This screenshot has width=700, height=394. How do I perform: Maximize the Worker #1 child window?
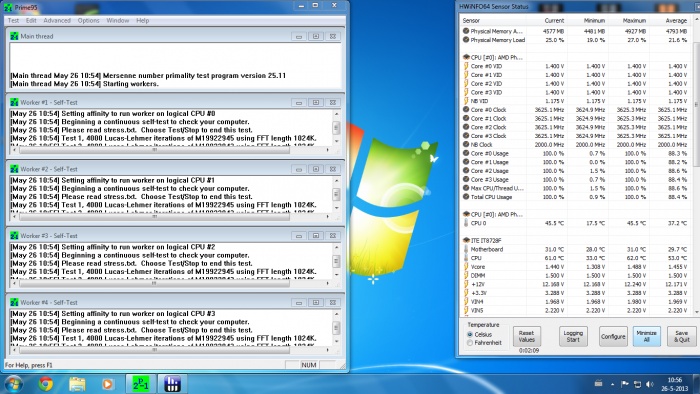click(x=316, y=103)
